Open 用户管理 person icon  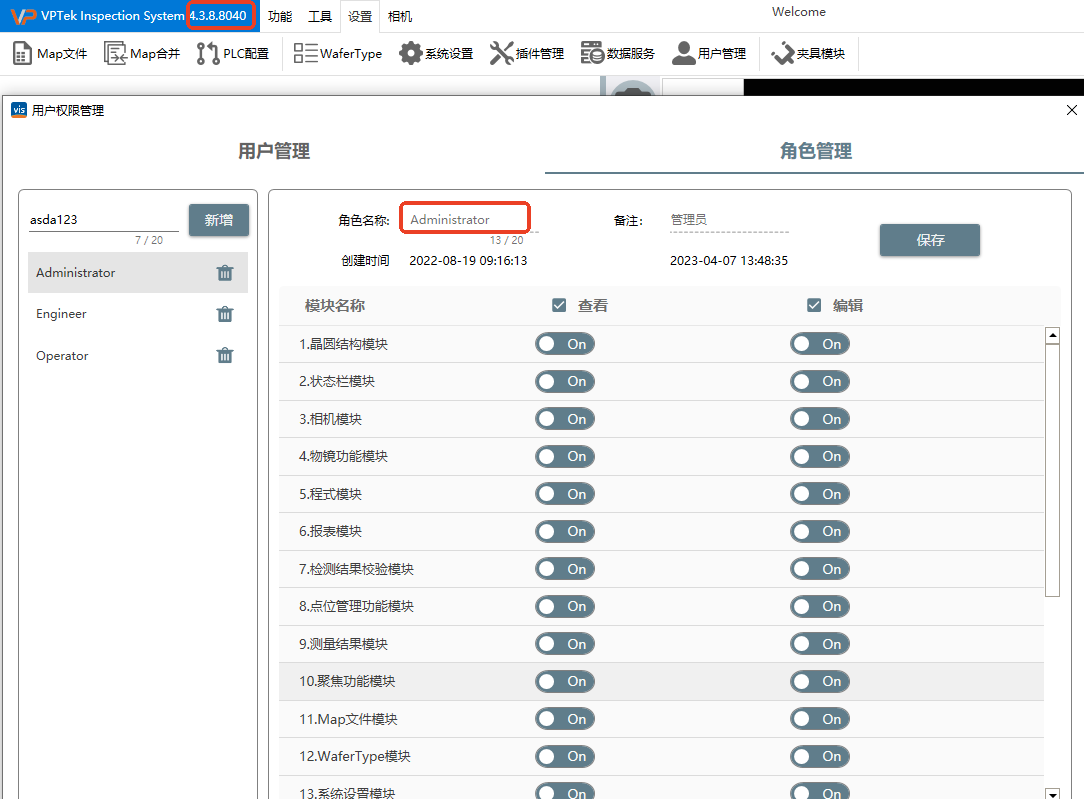tap(684, 53)
